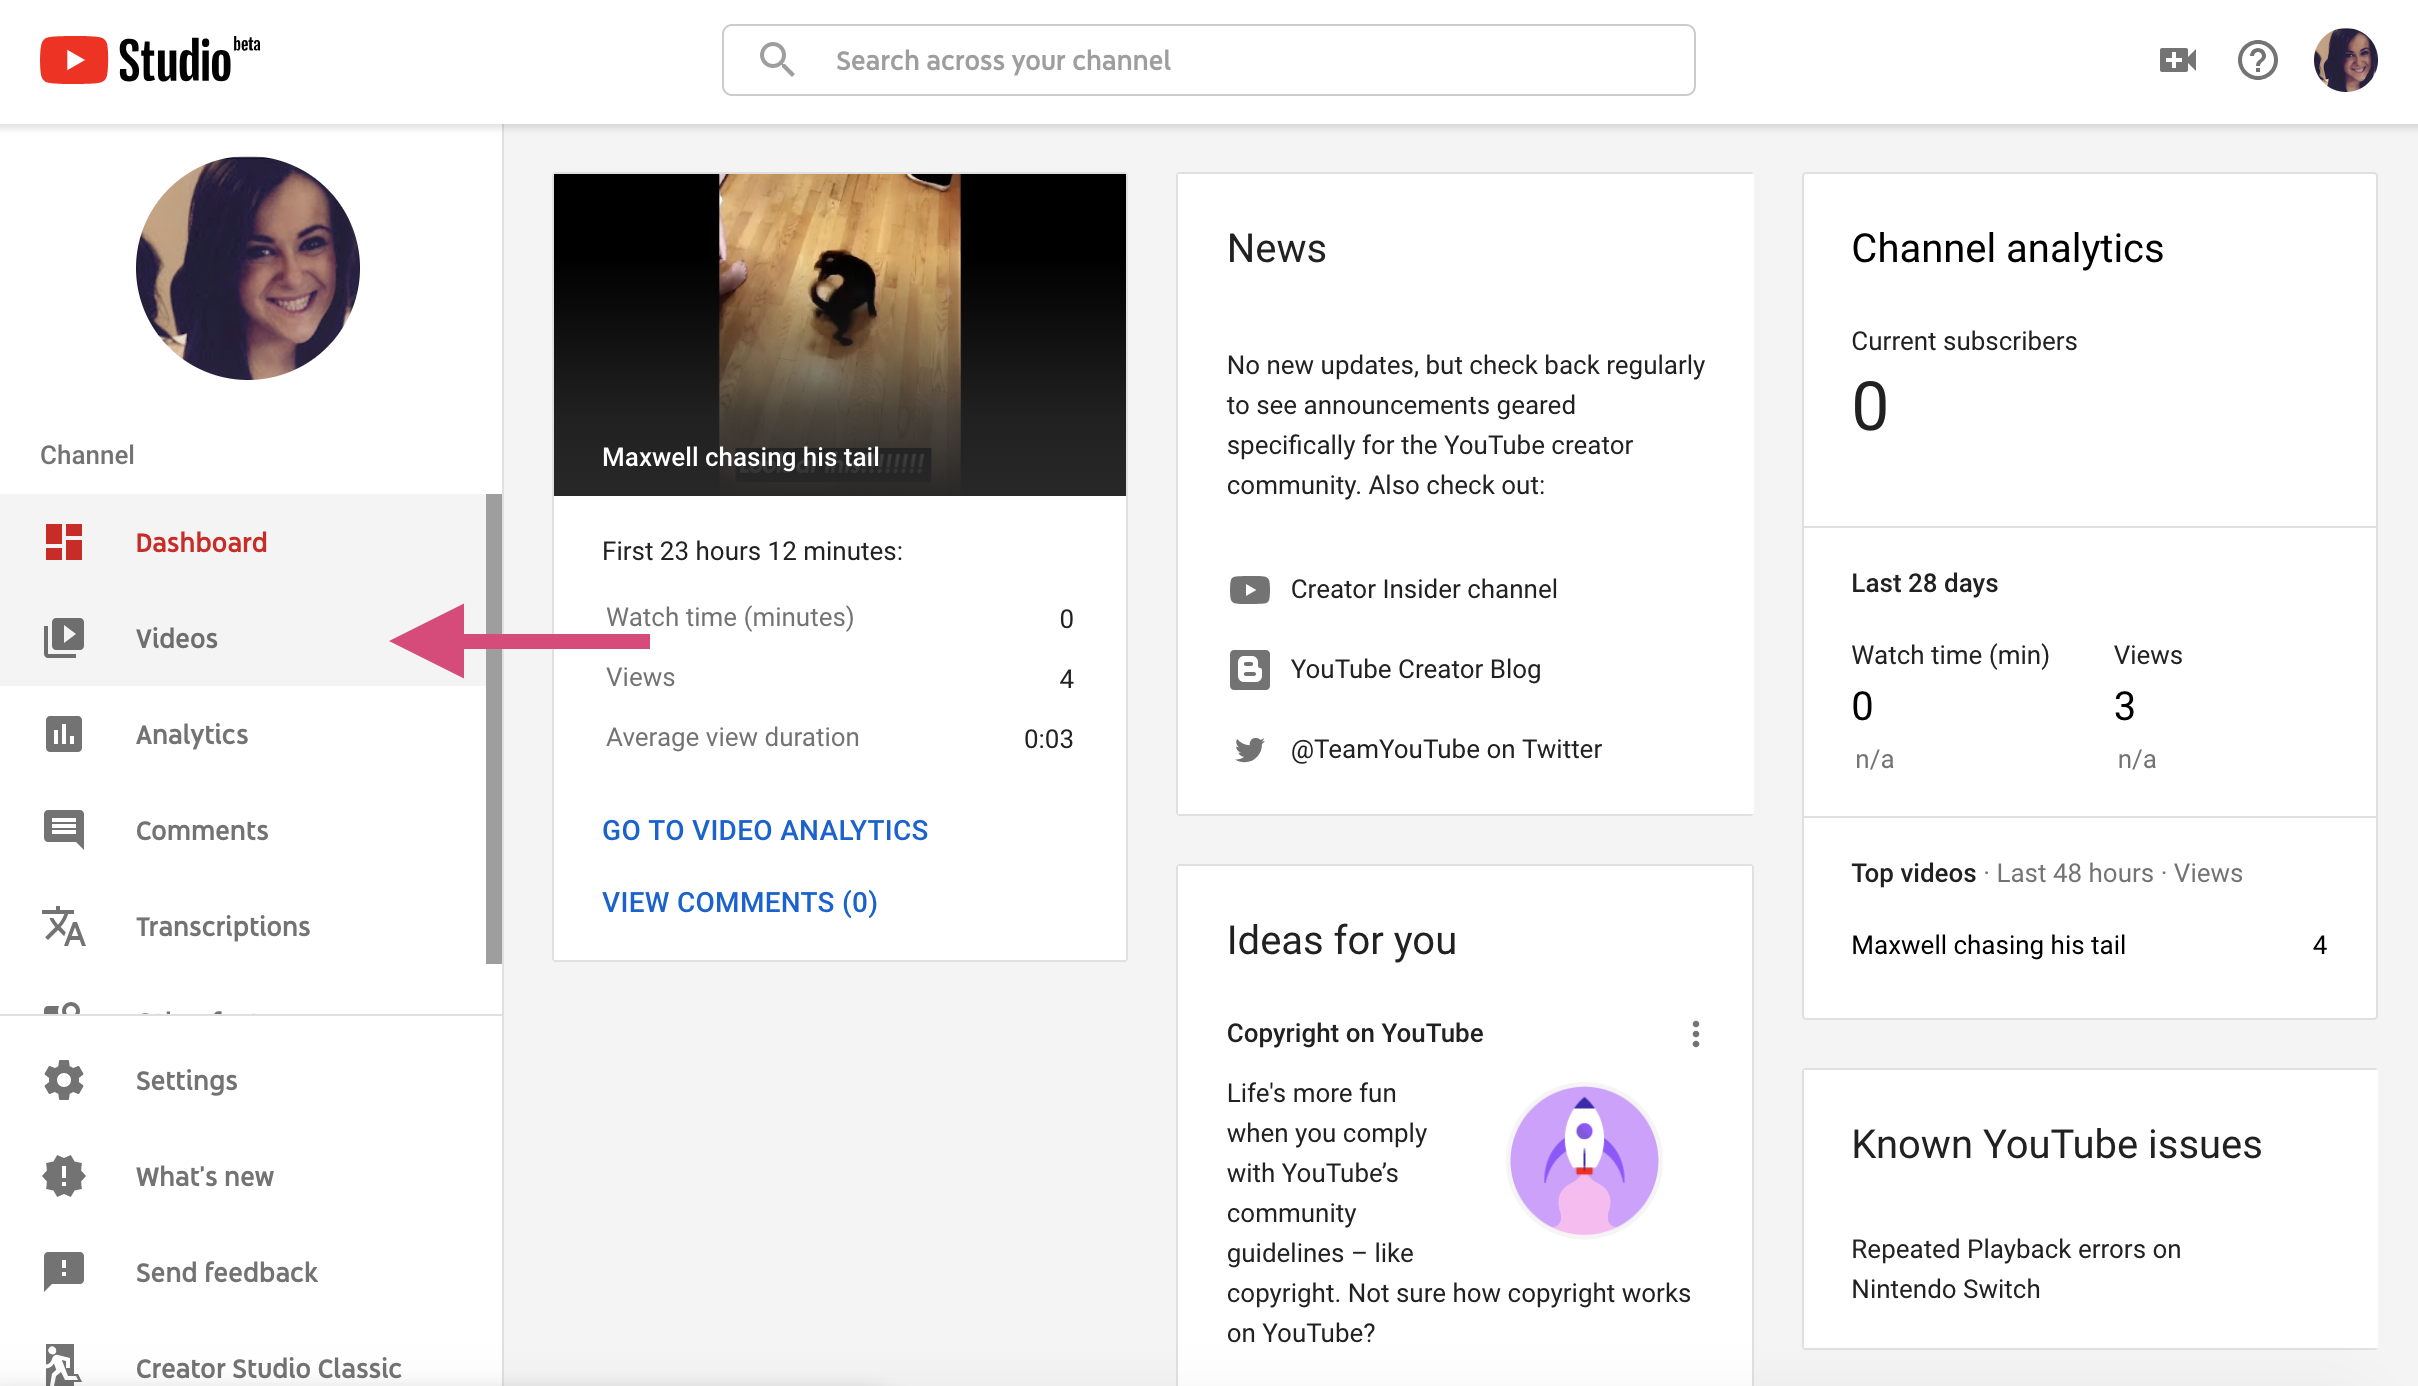Screen dimensions: 2418x1386
Task: Open Creator Insider channel link
Action: (x=1424, y=589)
